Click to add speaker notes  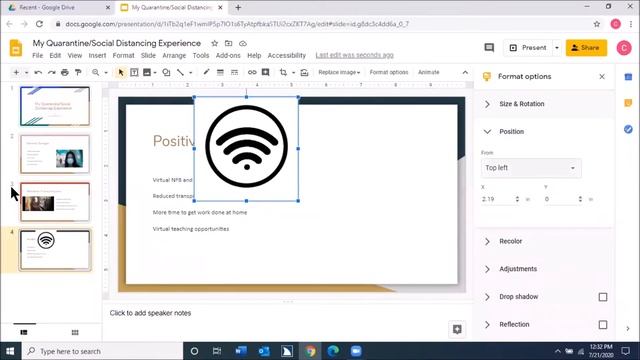(150, 313)
